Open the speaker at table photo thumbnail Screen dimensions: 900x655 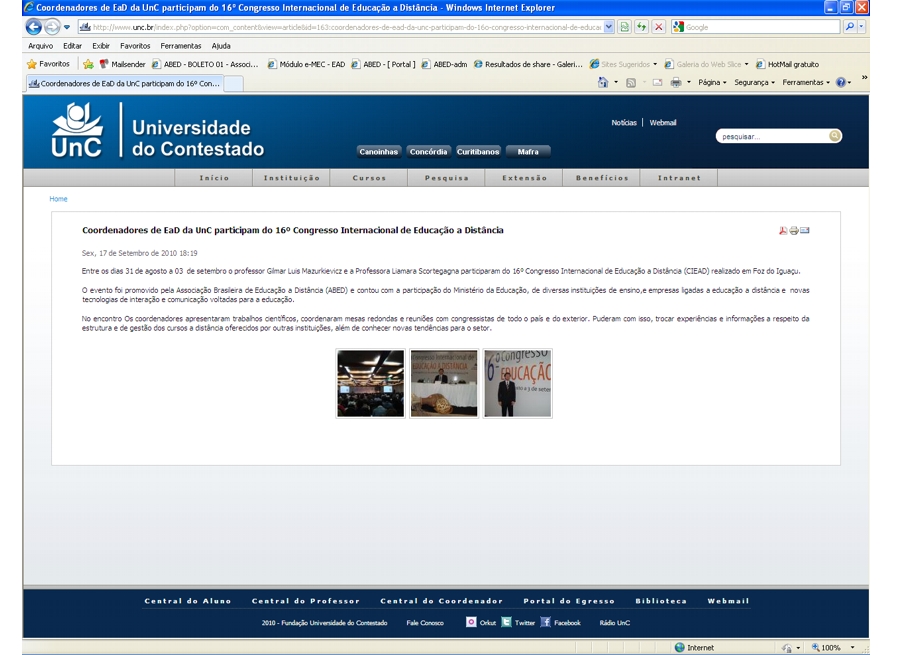(x=444, y=383)
